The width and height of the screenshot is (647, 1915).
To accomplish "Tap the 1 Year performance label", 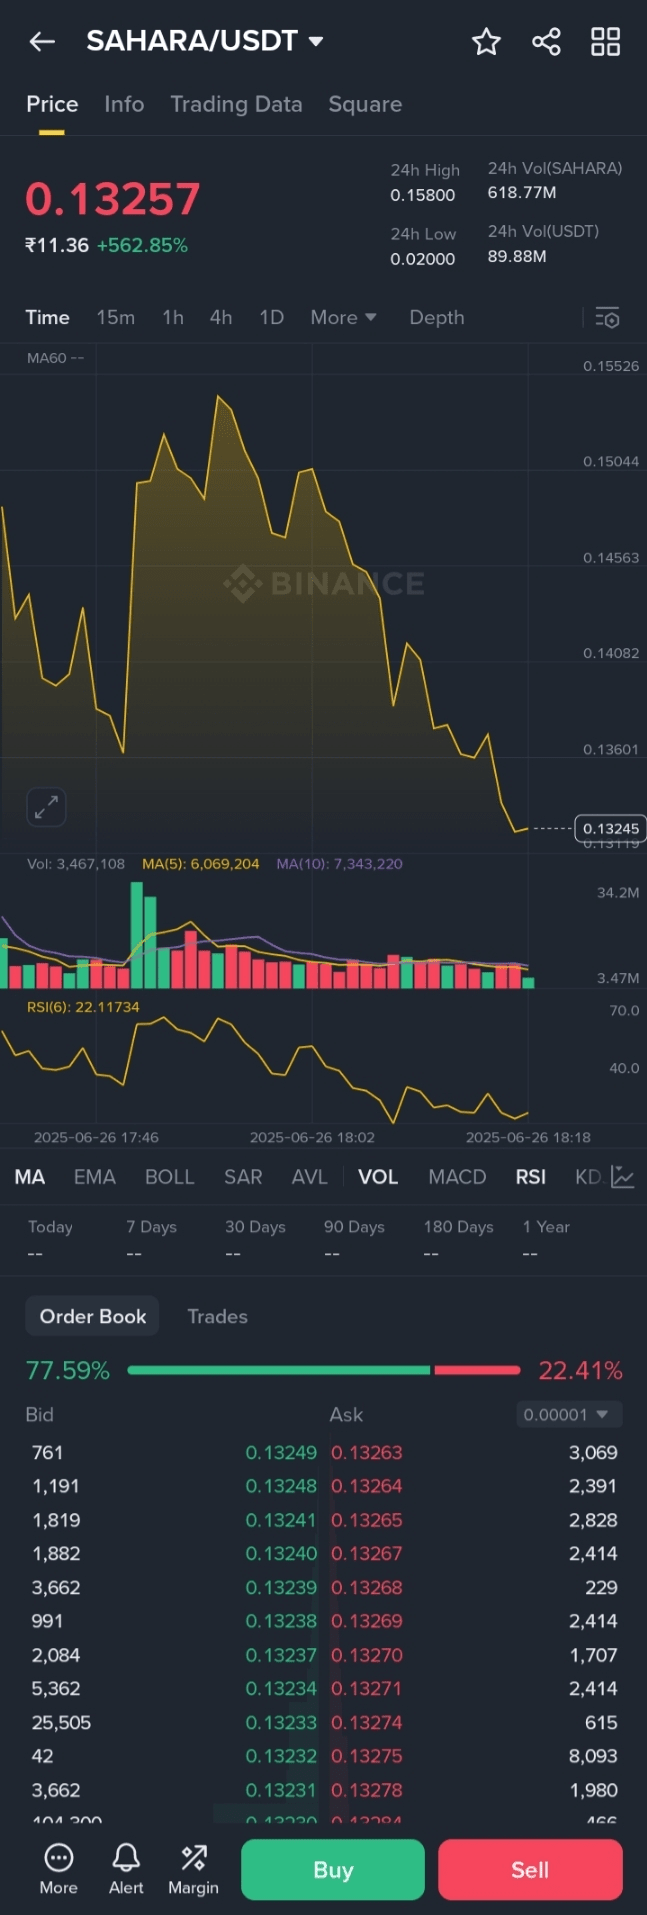I will tap(546, 1227).
